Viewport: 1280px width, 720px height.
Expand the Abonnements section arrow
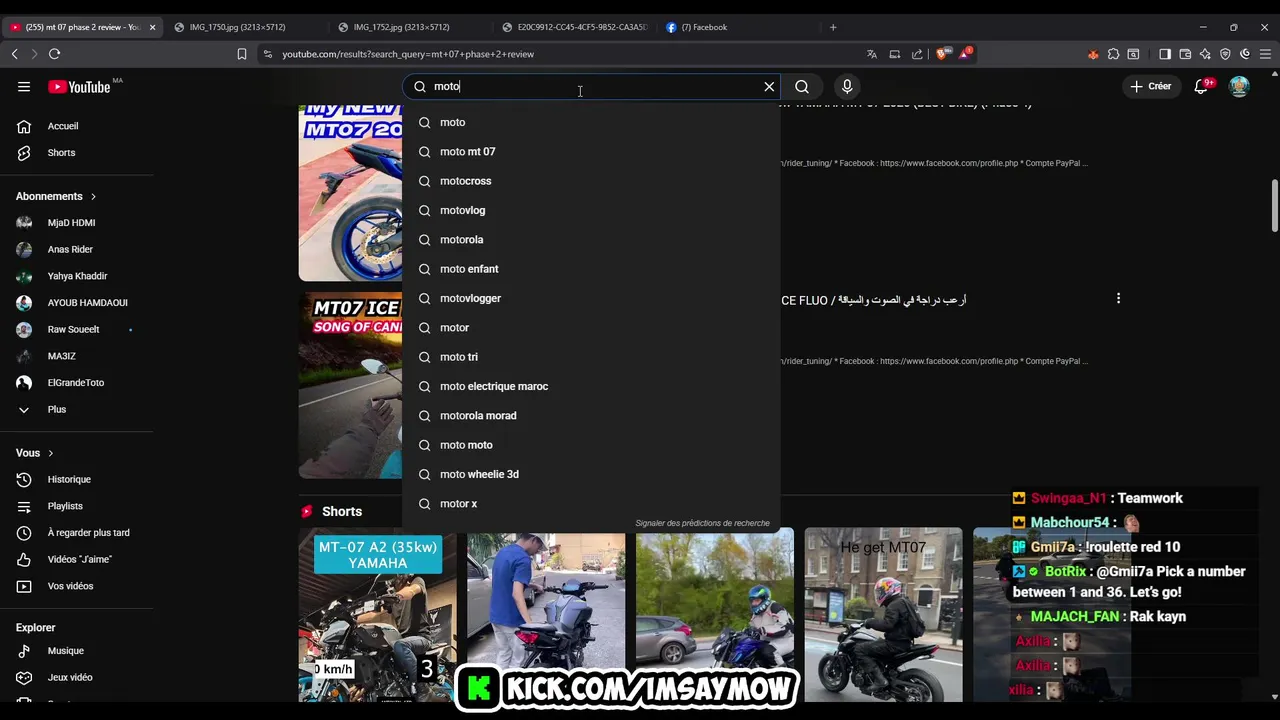93,197
